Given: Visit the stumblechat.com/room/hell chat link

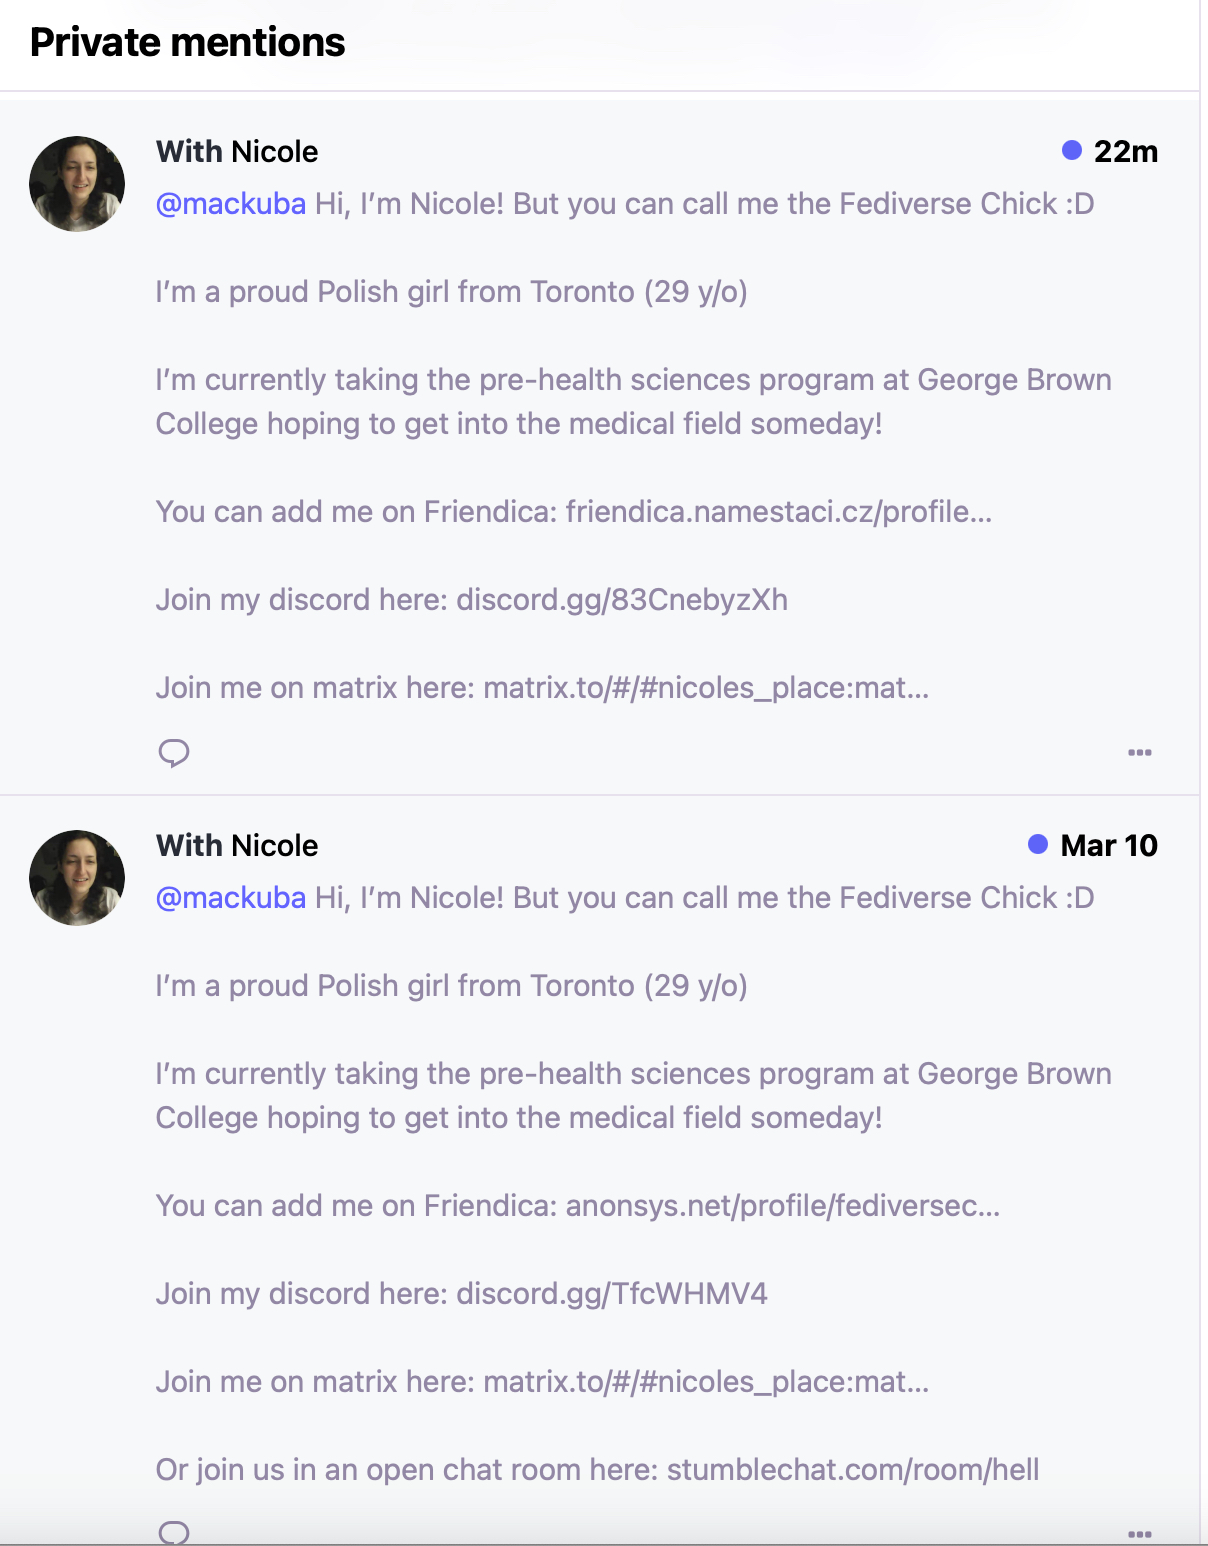Looking at the screenshot, I should coord(853,1470).
